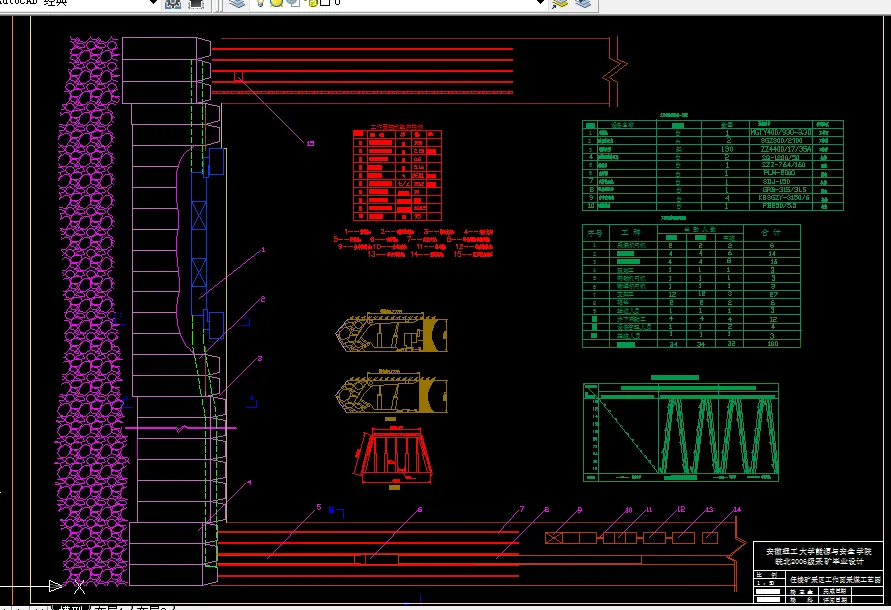Select callout number 2 beside the coal face
This screenshot has height=610, width=891.
point(263,299)
